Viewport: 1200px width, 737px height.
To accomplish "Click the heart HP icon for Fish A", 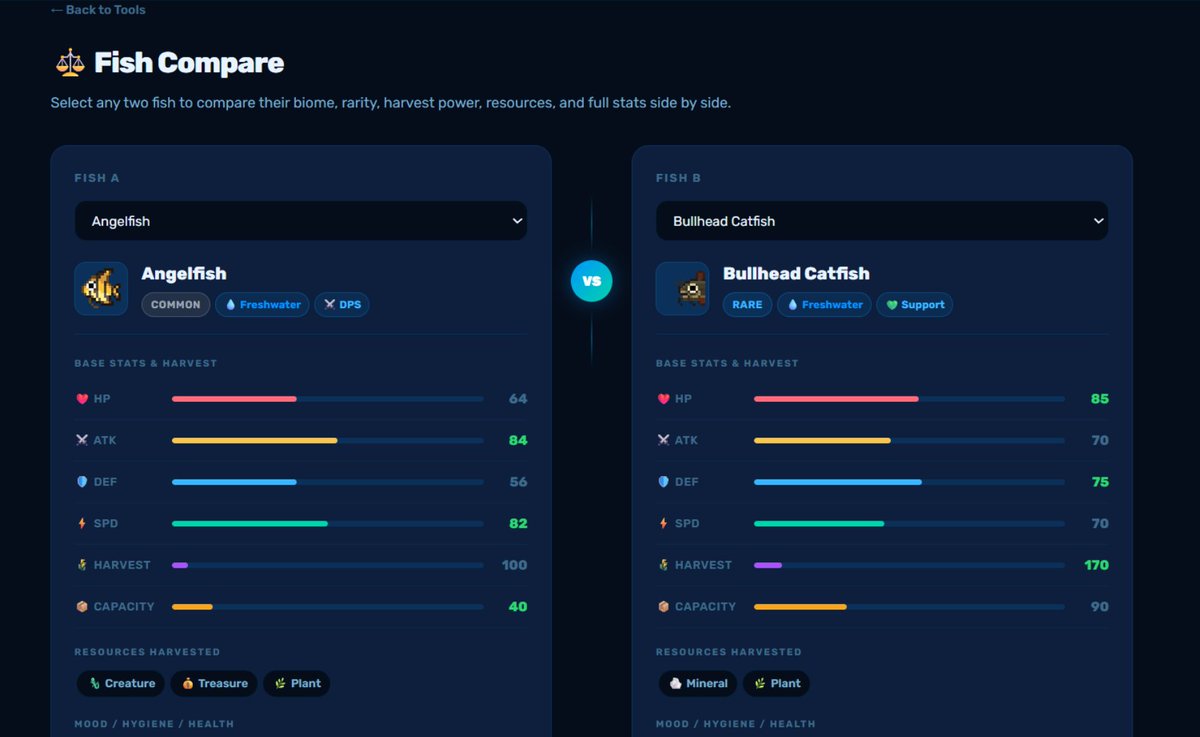I will tap(82, 399).
